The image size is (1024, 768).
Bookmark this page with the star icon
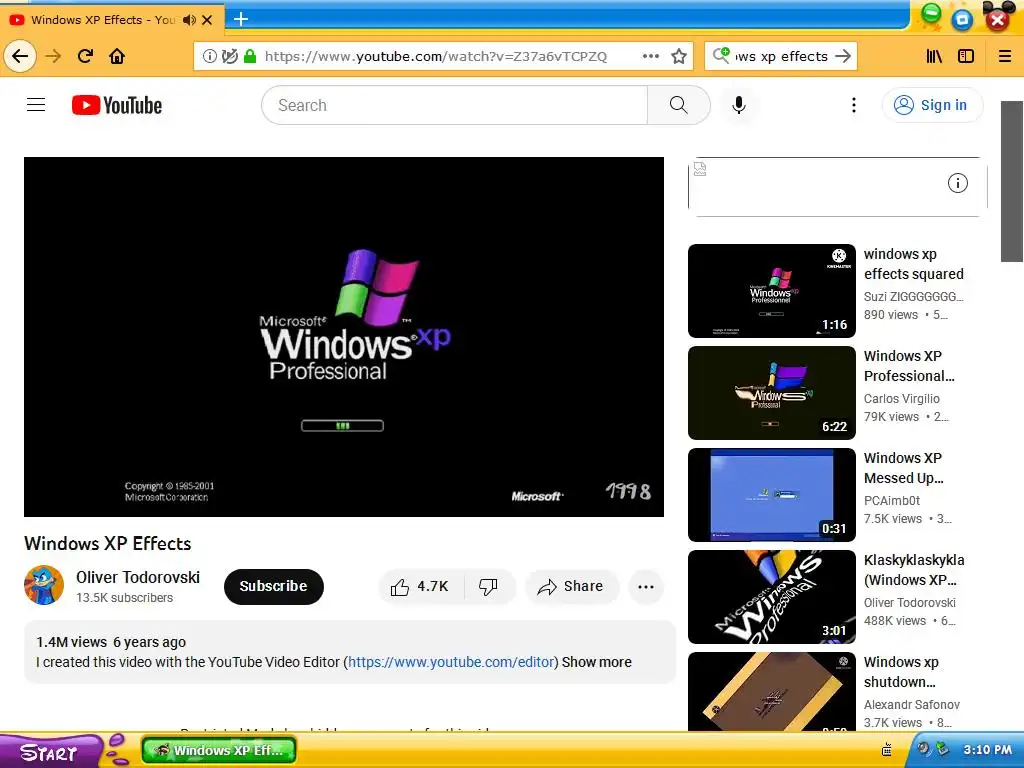679,56
